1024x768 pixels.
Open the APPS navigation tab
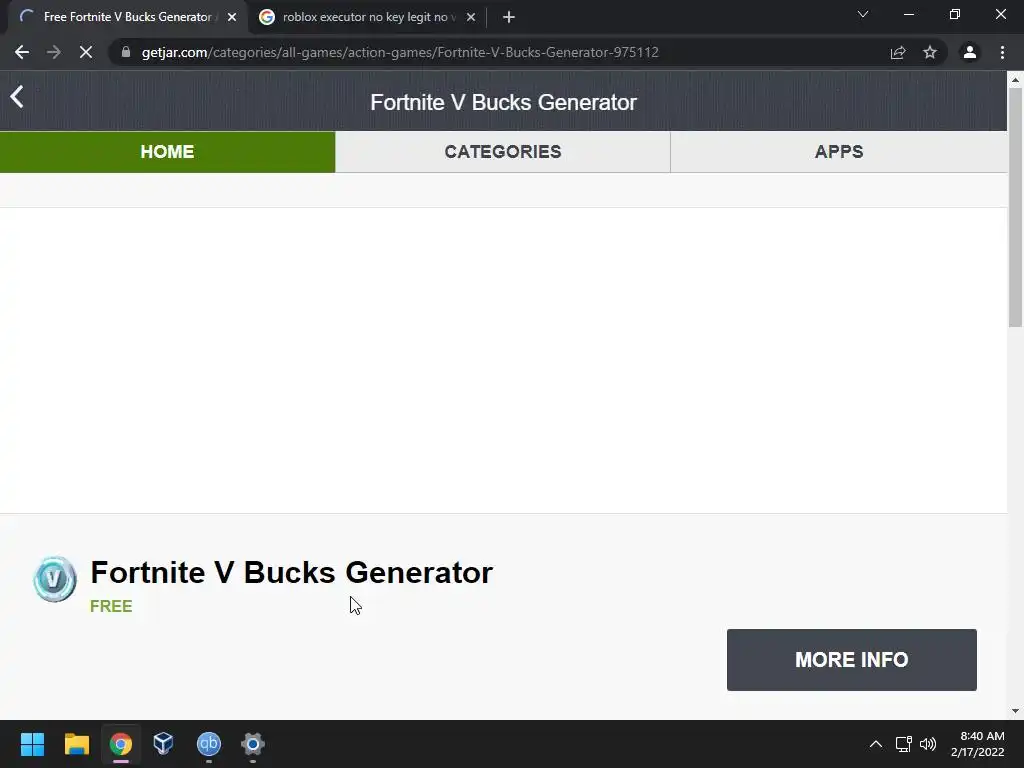pyautogui.click(x=839, y=152)
